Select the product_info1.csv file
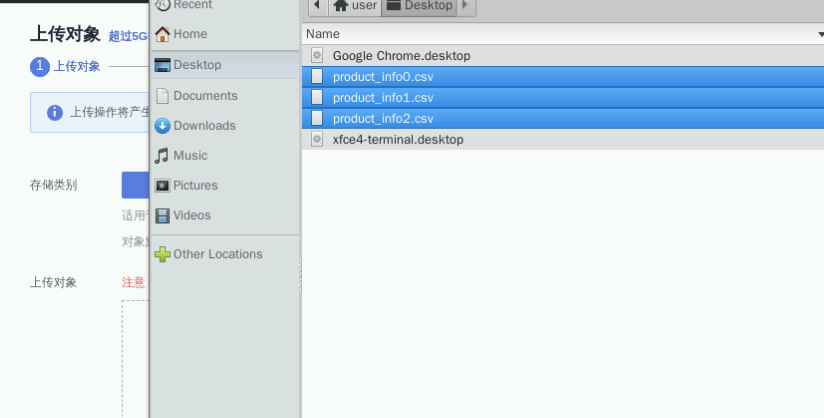The width and height of the screenshot is (824, 418). pos(383,98)
